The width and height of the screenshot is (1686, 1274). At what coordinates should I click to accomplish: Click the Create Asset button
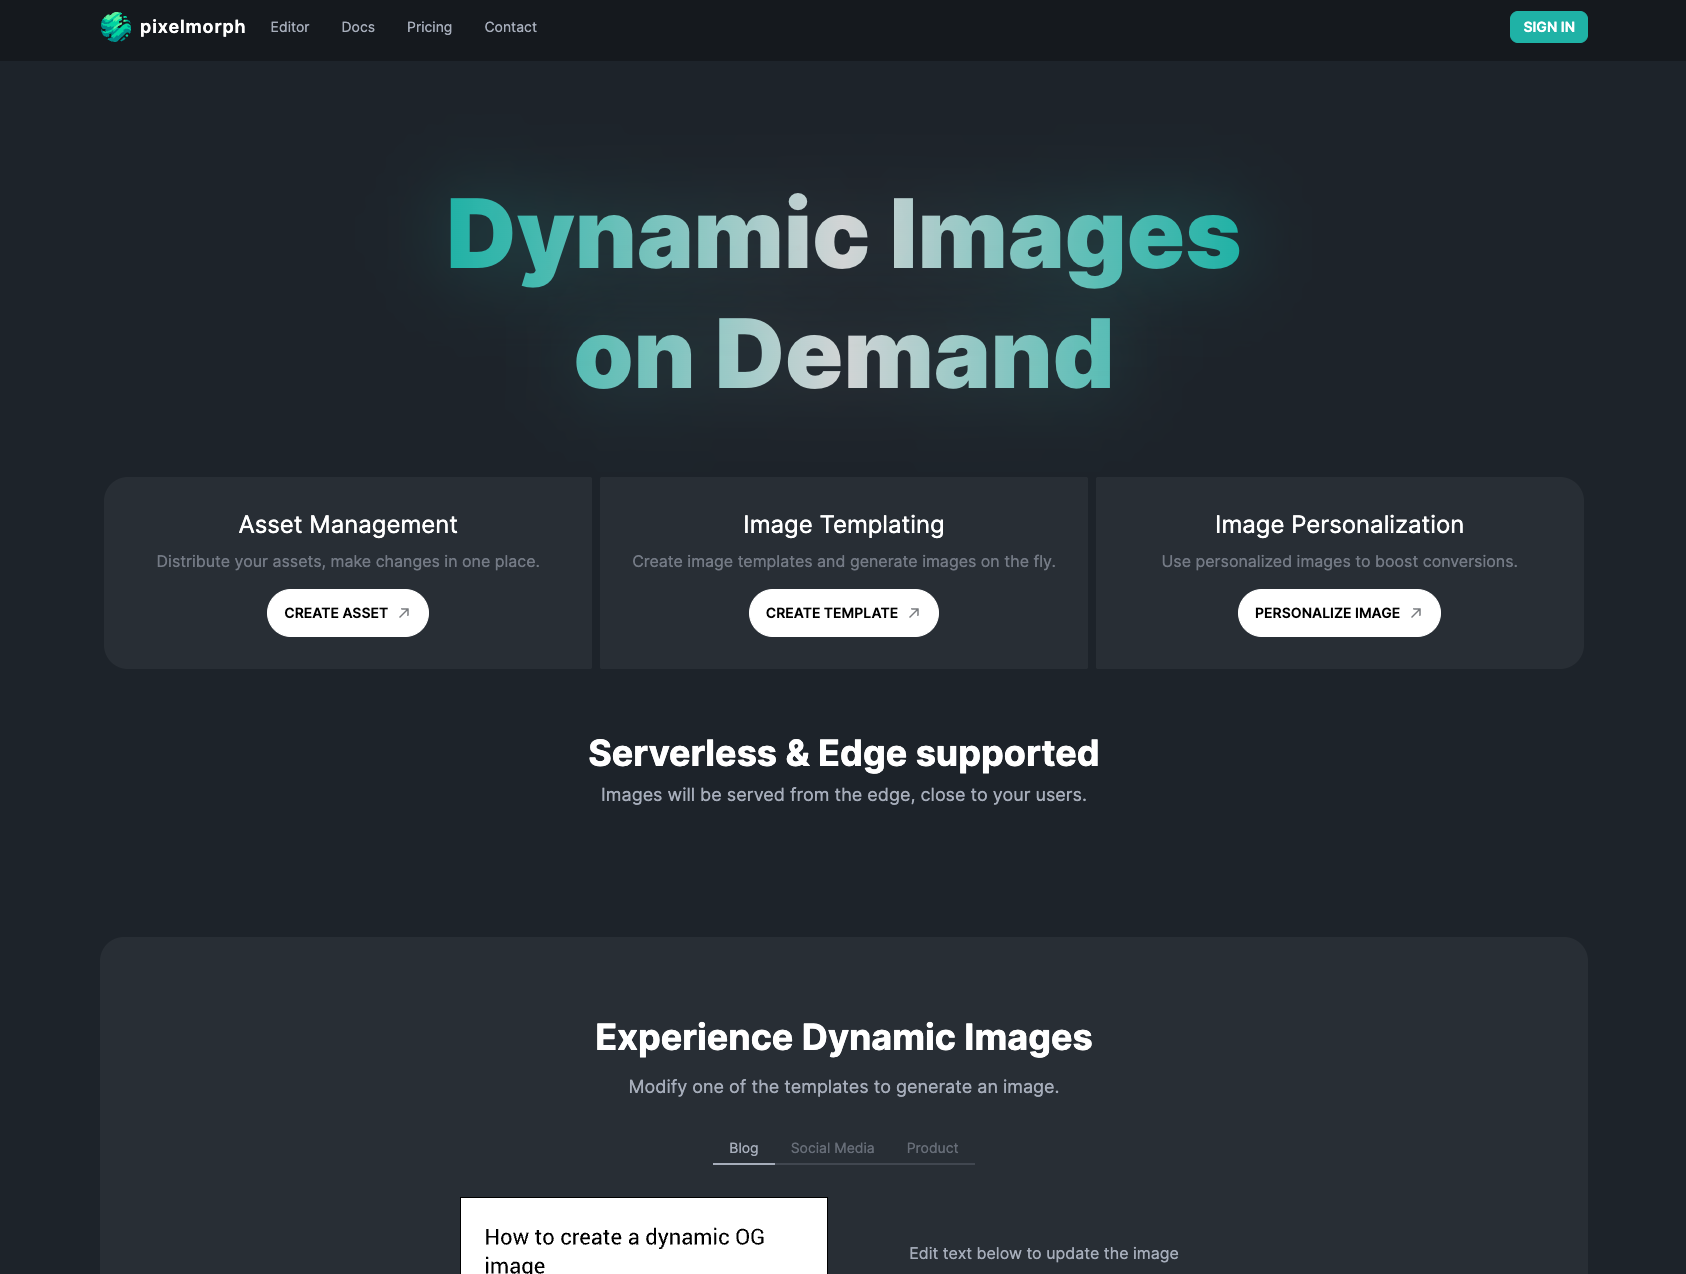pos(348,613)
